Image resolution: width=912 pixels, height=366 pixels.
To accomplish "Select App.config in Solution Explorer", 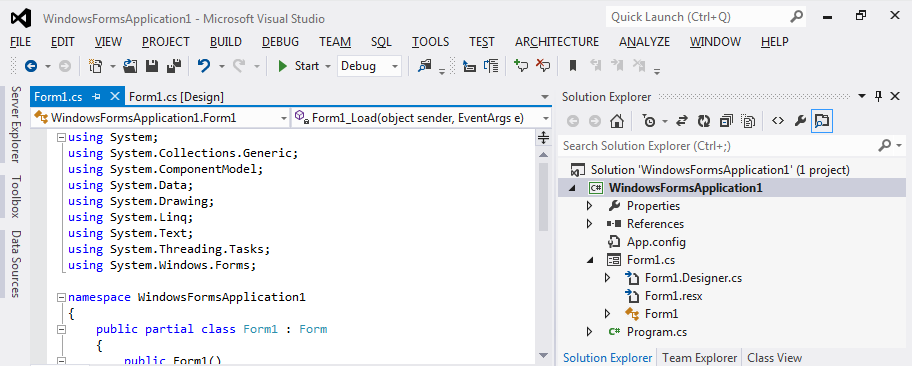I will coord(656,242).
